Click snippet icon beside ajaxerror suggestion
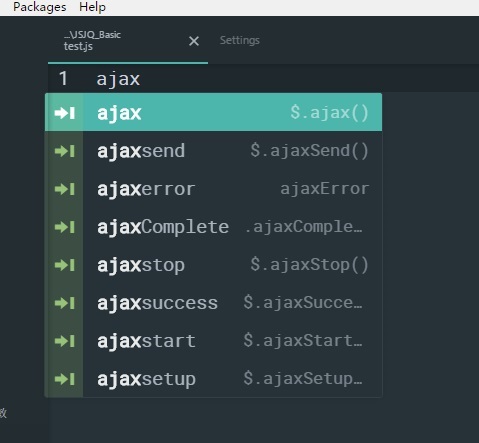This screenshot has height=443, width=479. (64, 189)
